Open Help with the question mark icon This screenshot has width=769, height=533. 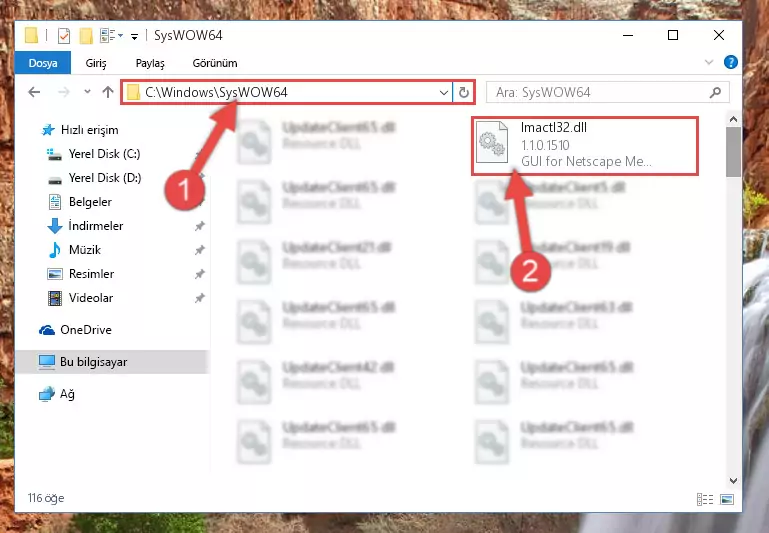click(730, 62)
